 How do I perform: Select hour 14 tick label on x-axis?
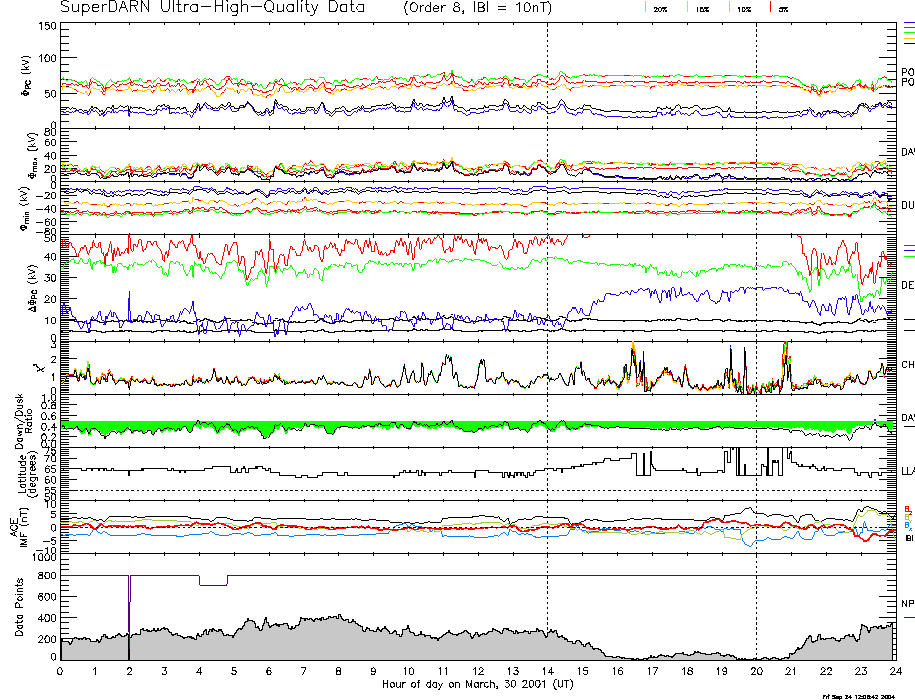[547, 672]
